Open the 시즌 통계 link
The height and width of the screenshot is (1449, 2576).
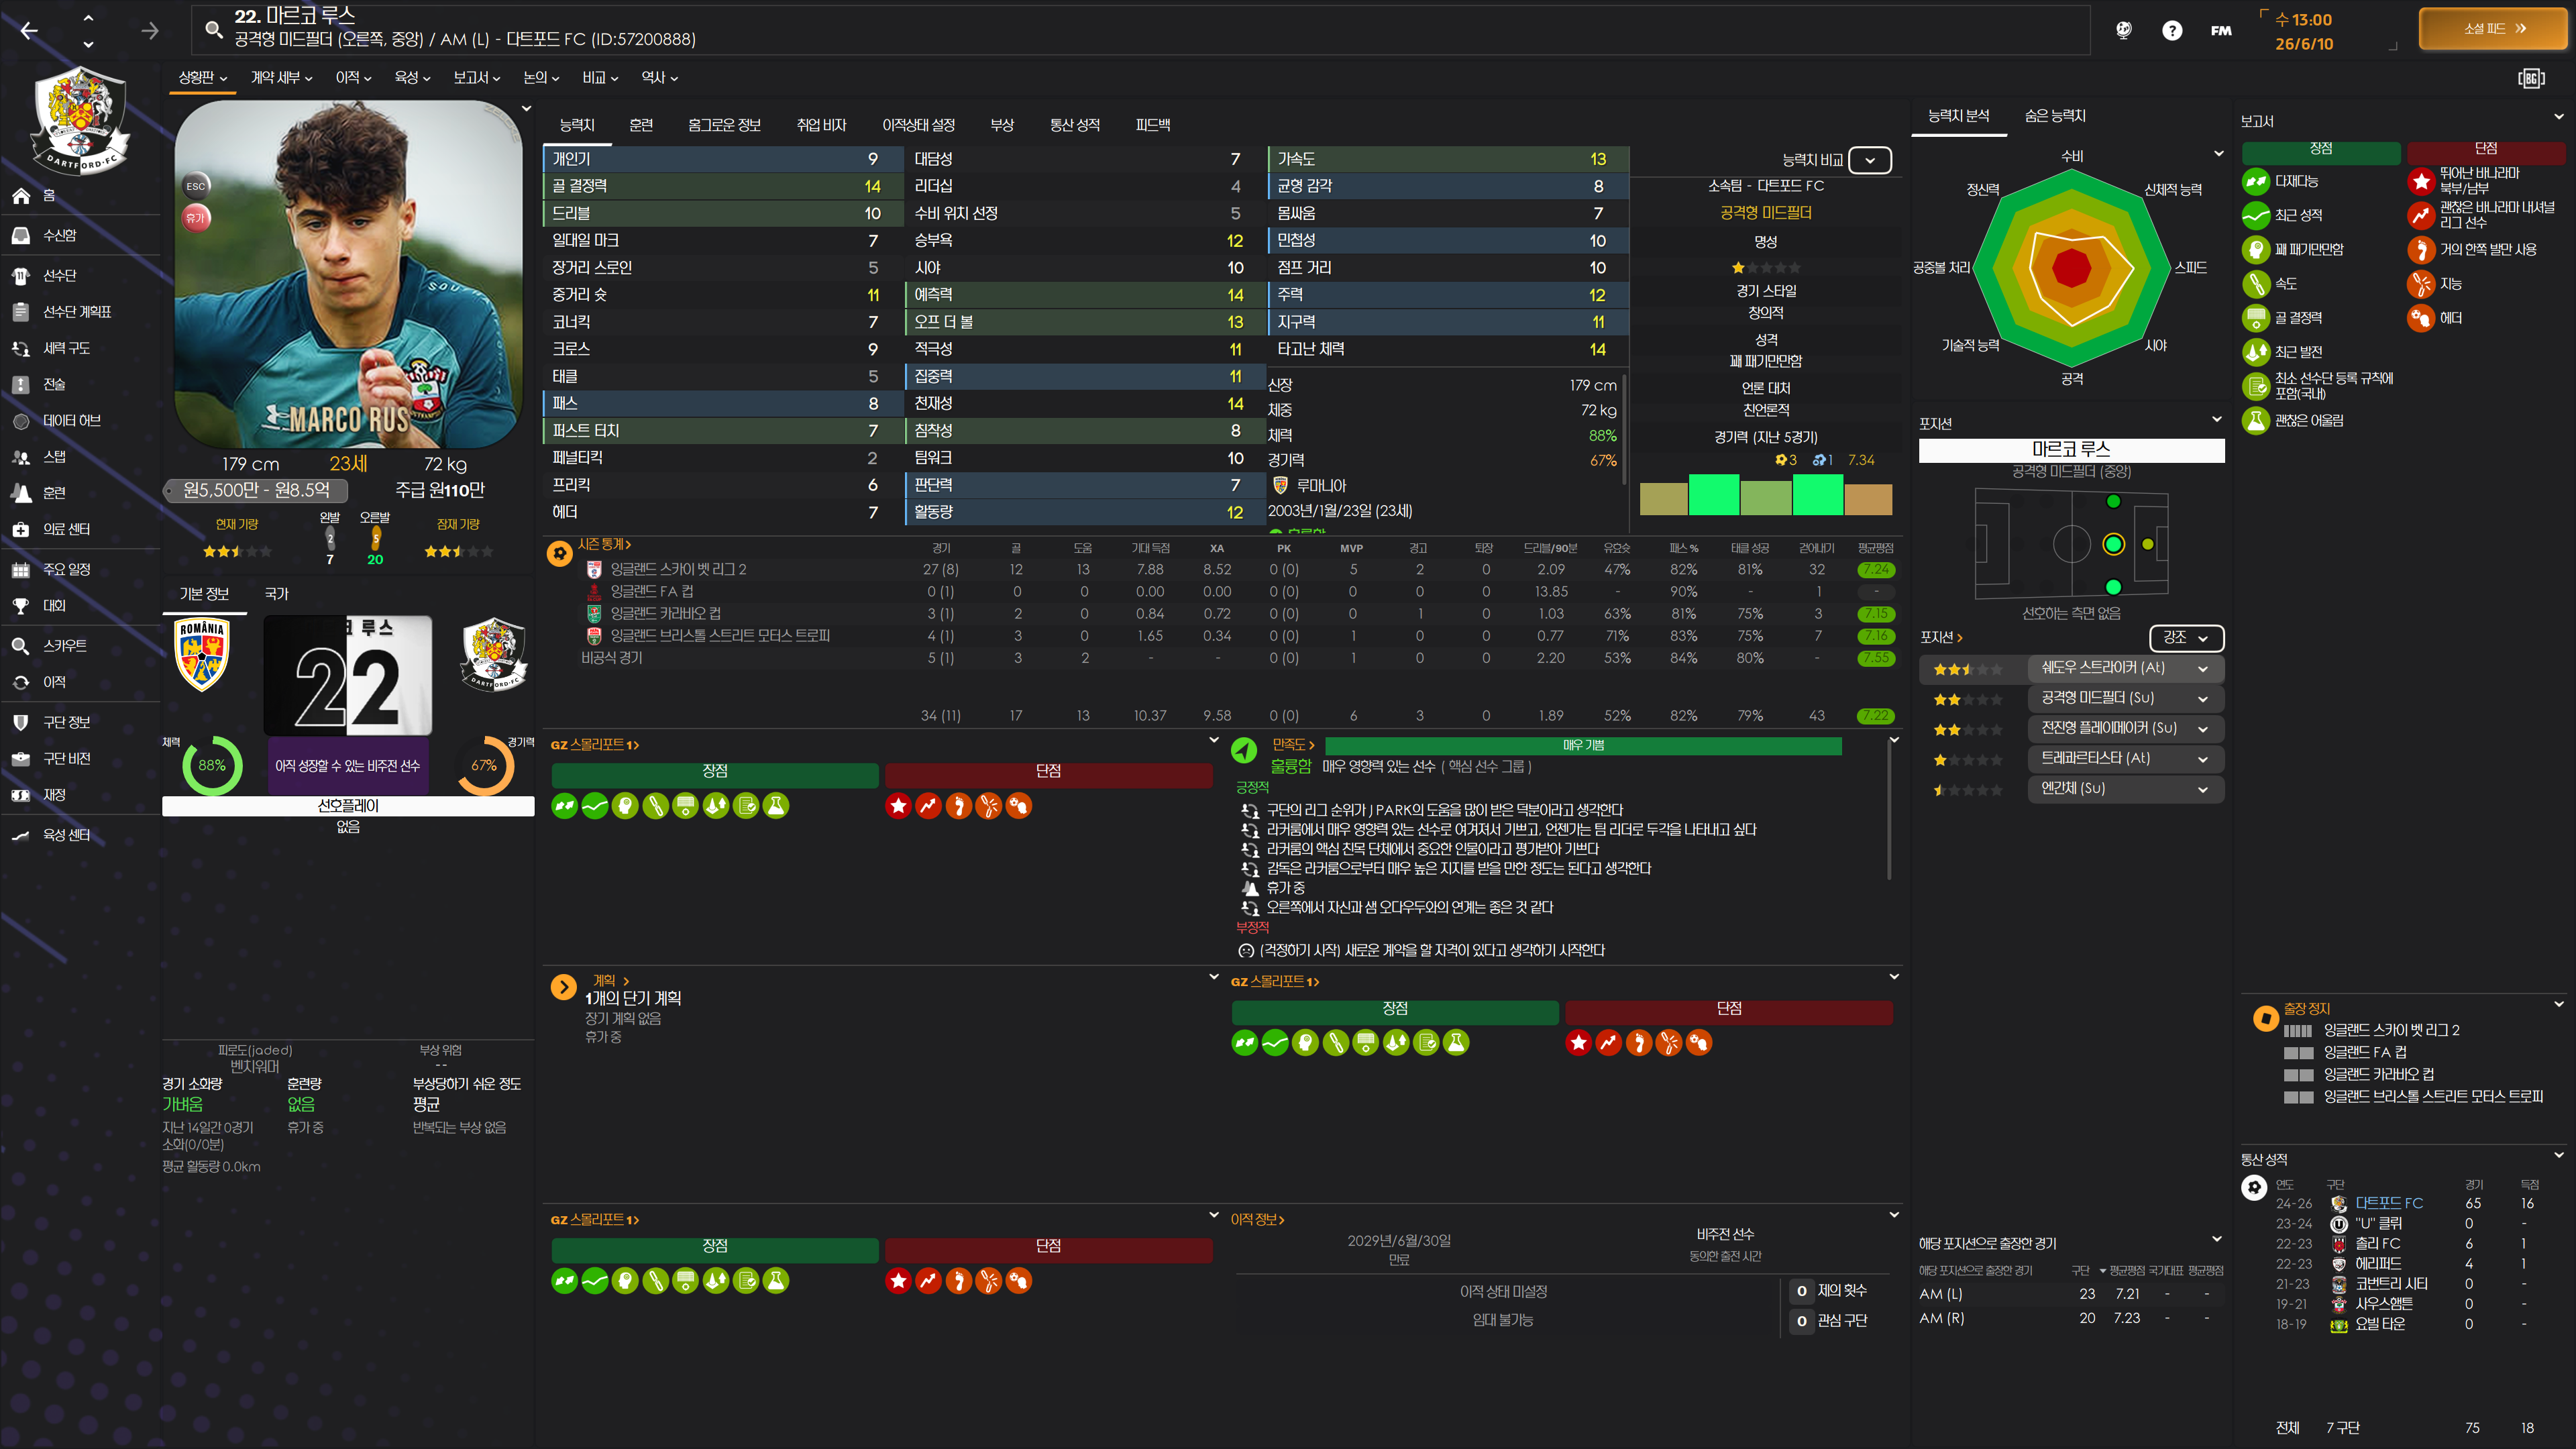[x=604, y=544]
